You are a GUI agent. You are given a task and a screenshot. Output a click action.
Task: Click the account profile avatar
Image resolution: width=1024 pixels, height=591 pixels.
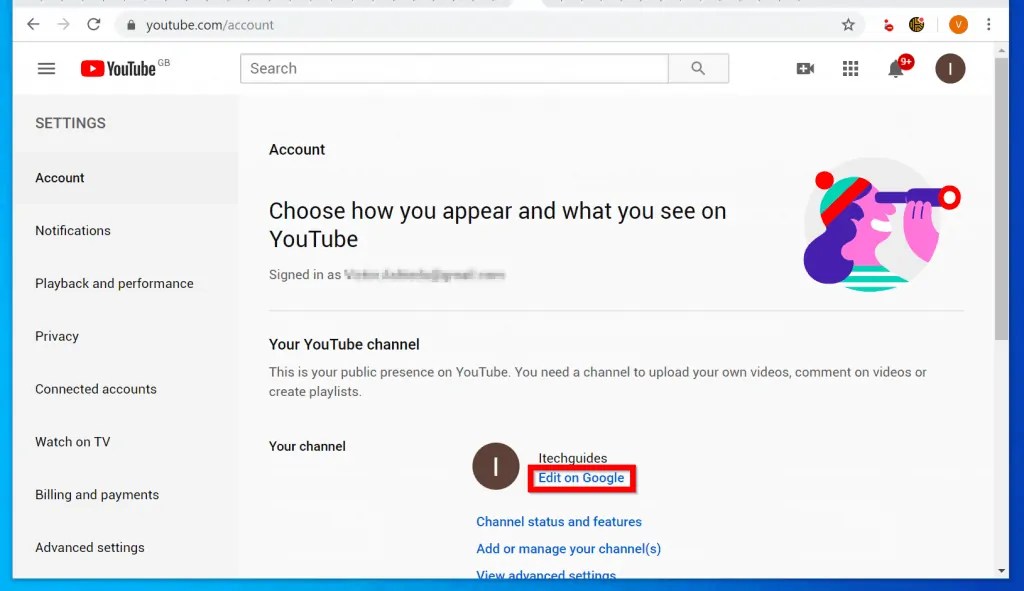click(x=949, y=68)
